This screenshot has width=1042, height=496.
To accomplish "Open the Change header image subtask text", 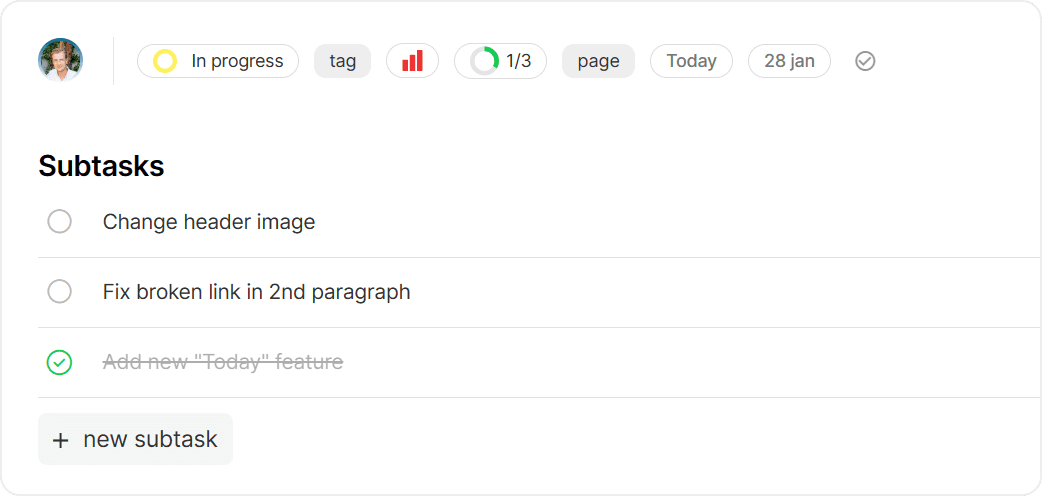I will point(209,221).
